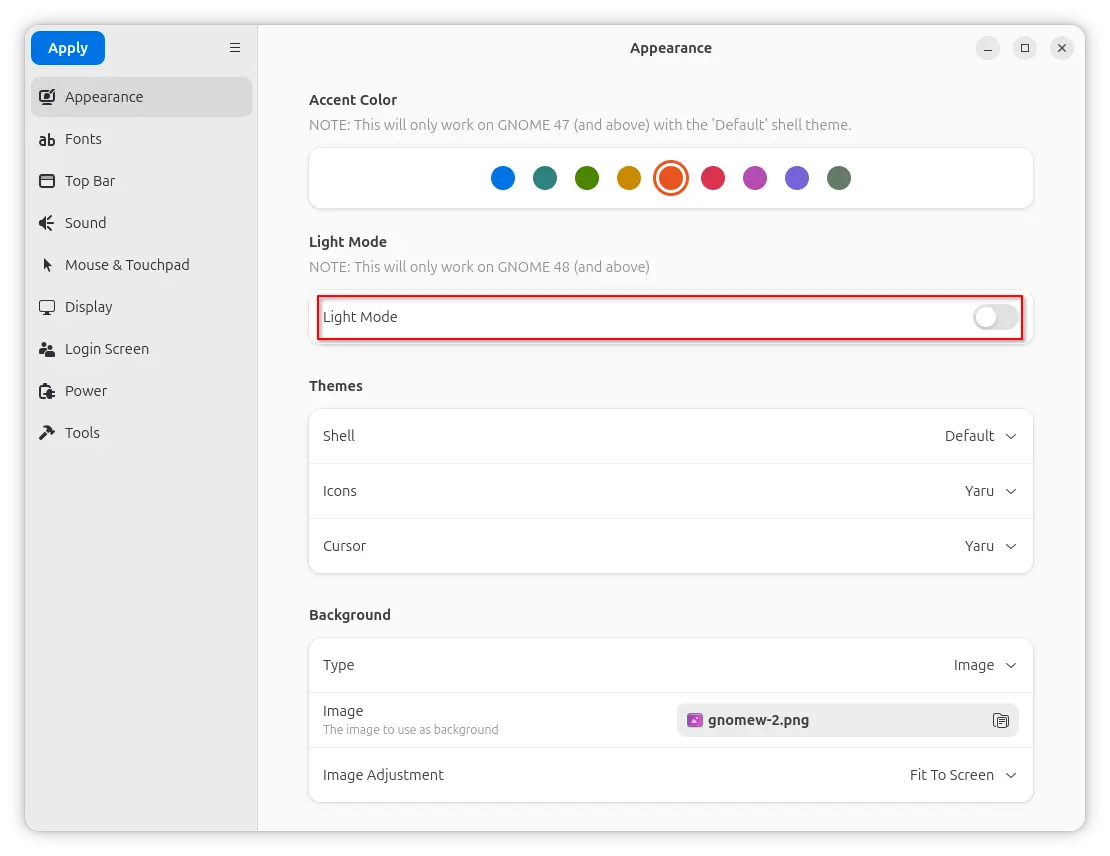Screen dimensions: 1110x856
Task: Click the Sound speaker icon
Action: click(47, 223)
